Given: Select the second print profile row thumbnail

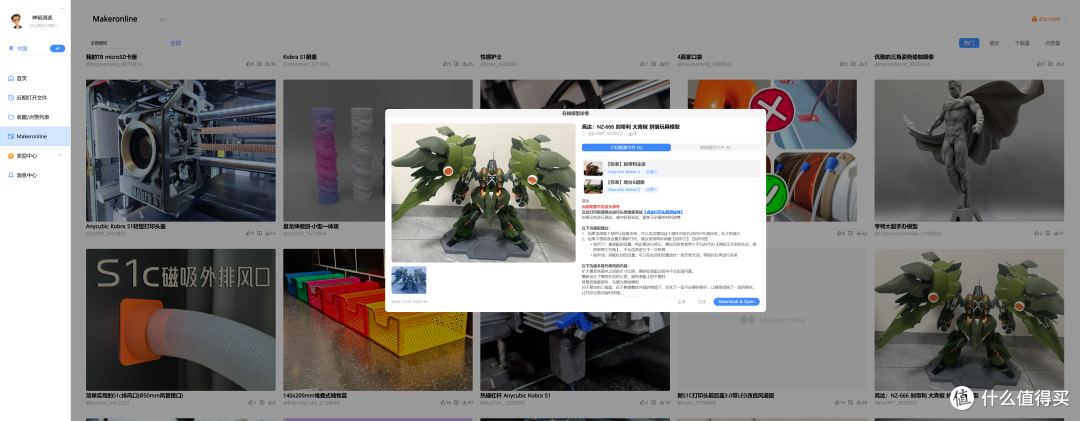Looking at the screenshot, I should [593, 186].
